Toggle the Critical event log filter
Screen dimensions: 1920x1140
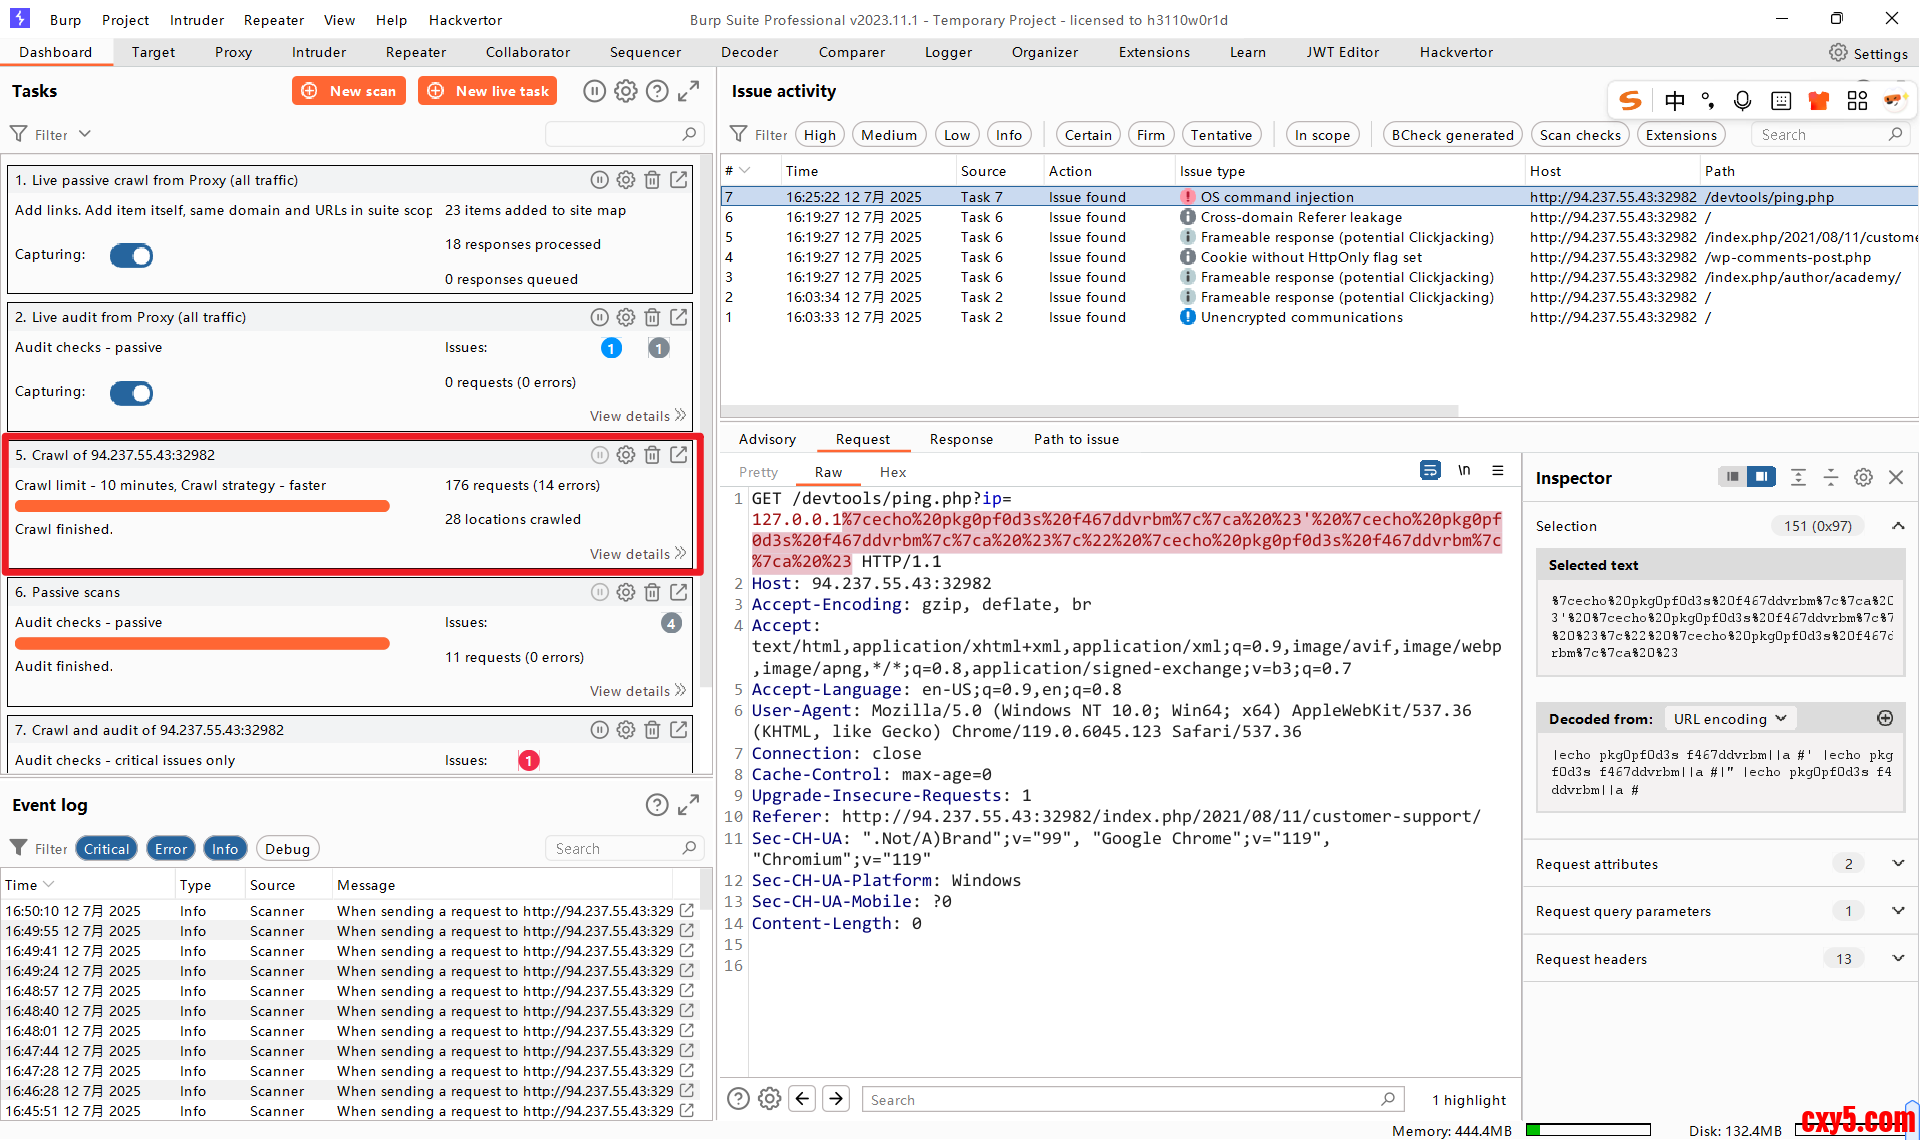pyautogui.click(x=106, y=849)
